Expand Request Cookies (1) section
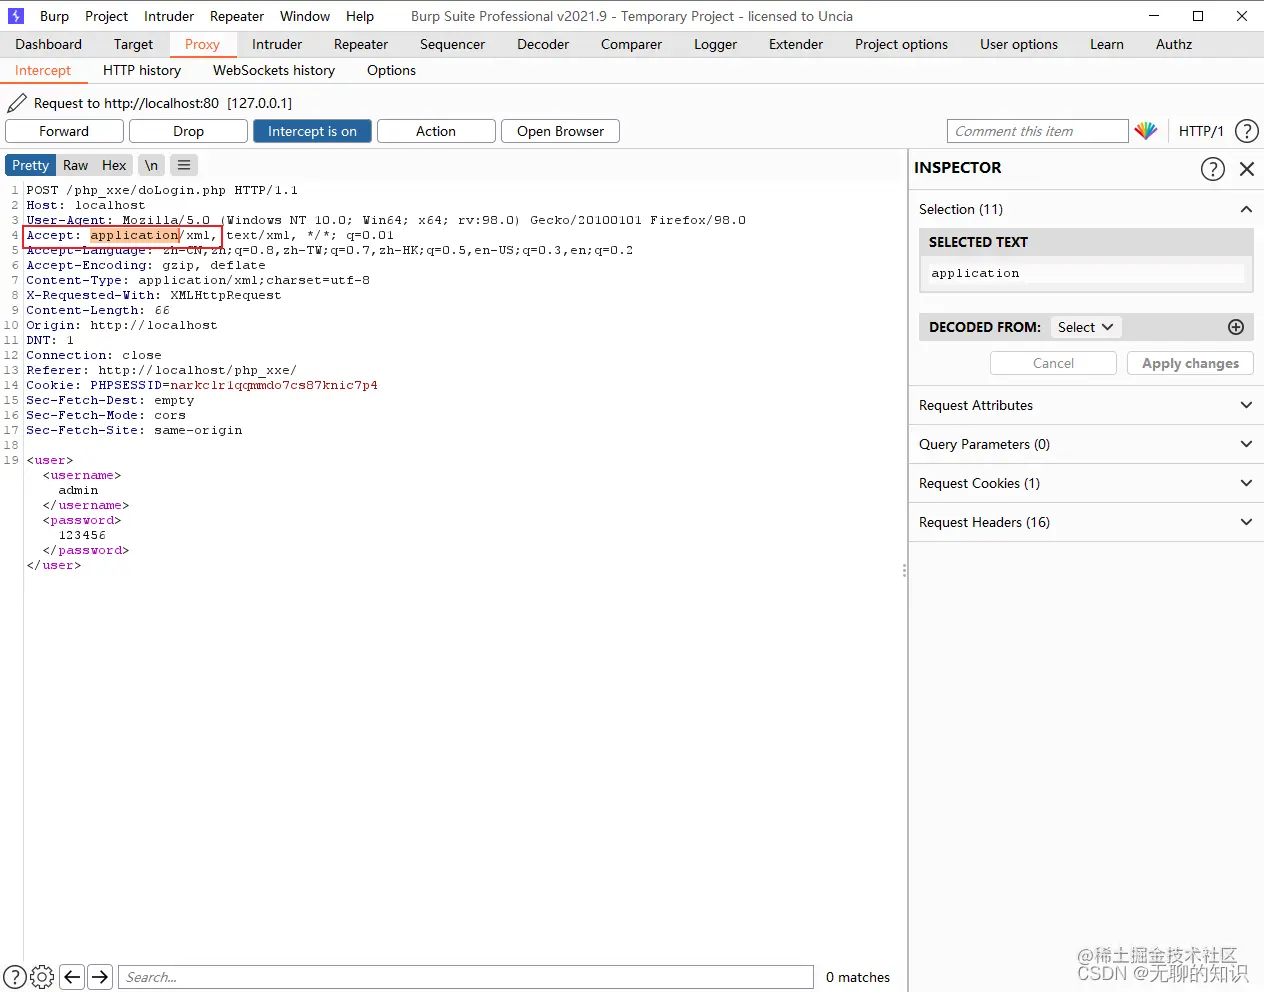The height and width of the screenshot is (992, 1264). point(1085,483)
